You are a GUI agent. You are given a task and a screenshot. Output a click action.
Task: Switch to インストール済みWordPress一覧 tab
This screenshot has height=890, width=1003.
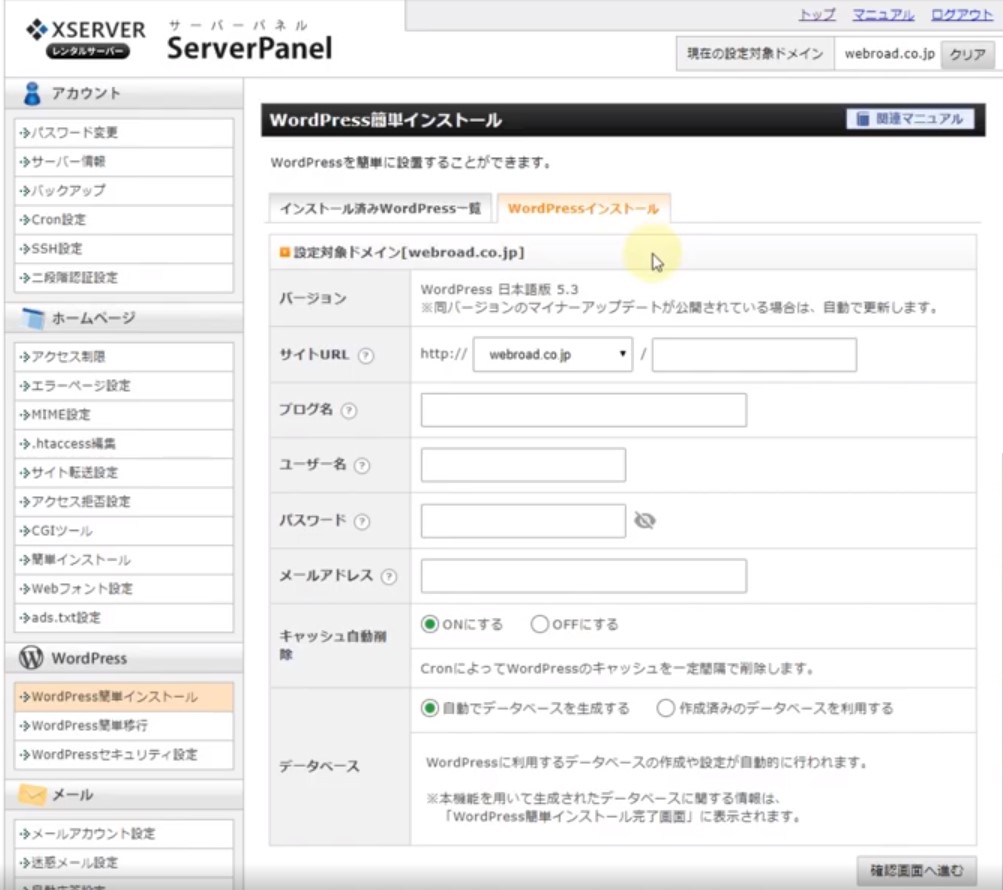pos(380,209)
